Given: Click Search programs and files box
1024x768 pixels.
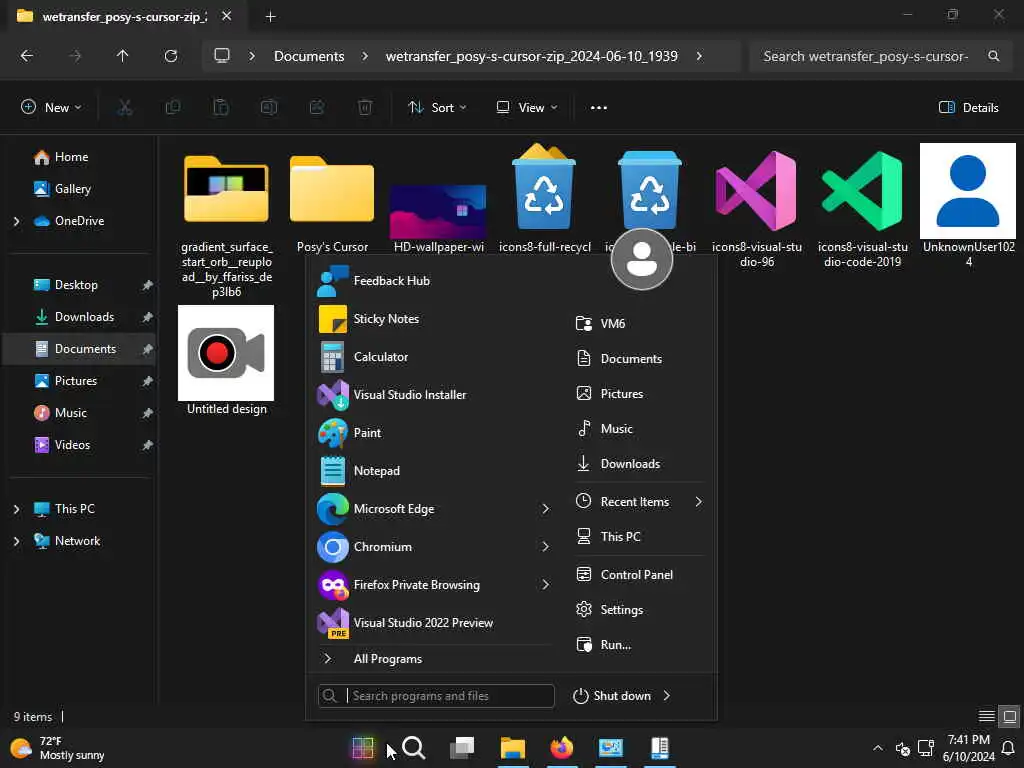Looking at the screenshot, I should point(436,696).
